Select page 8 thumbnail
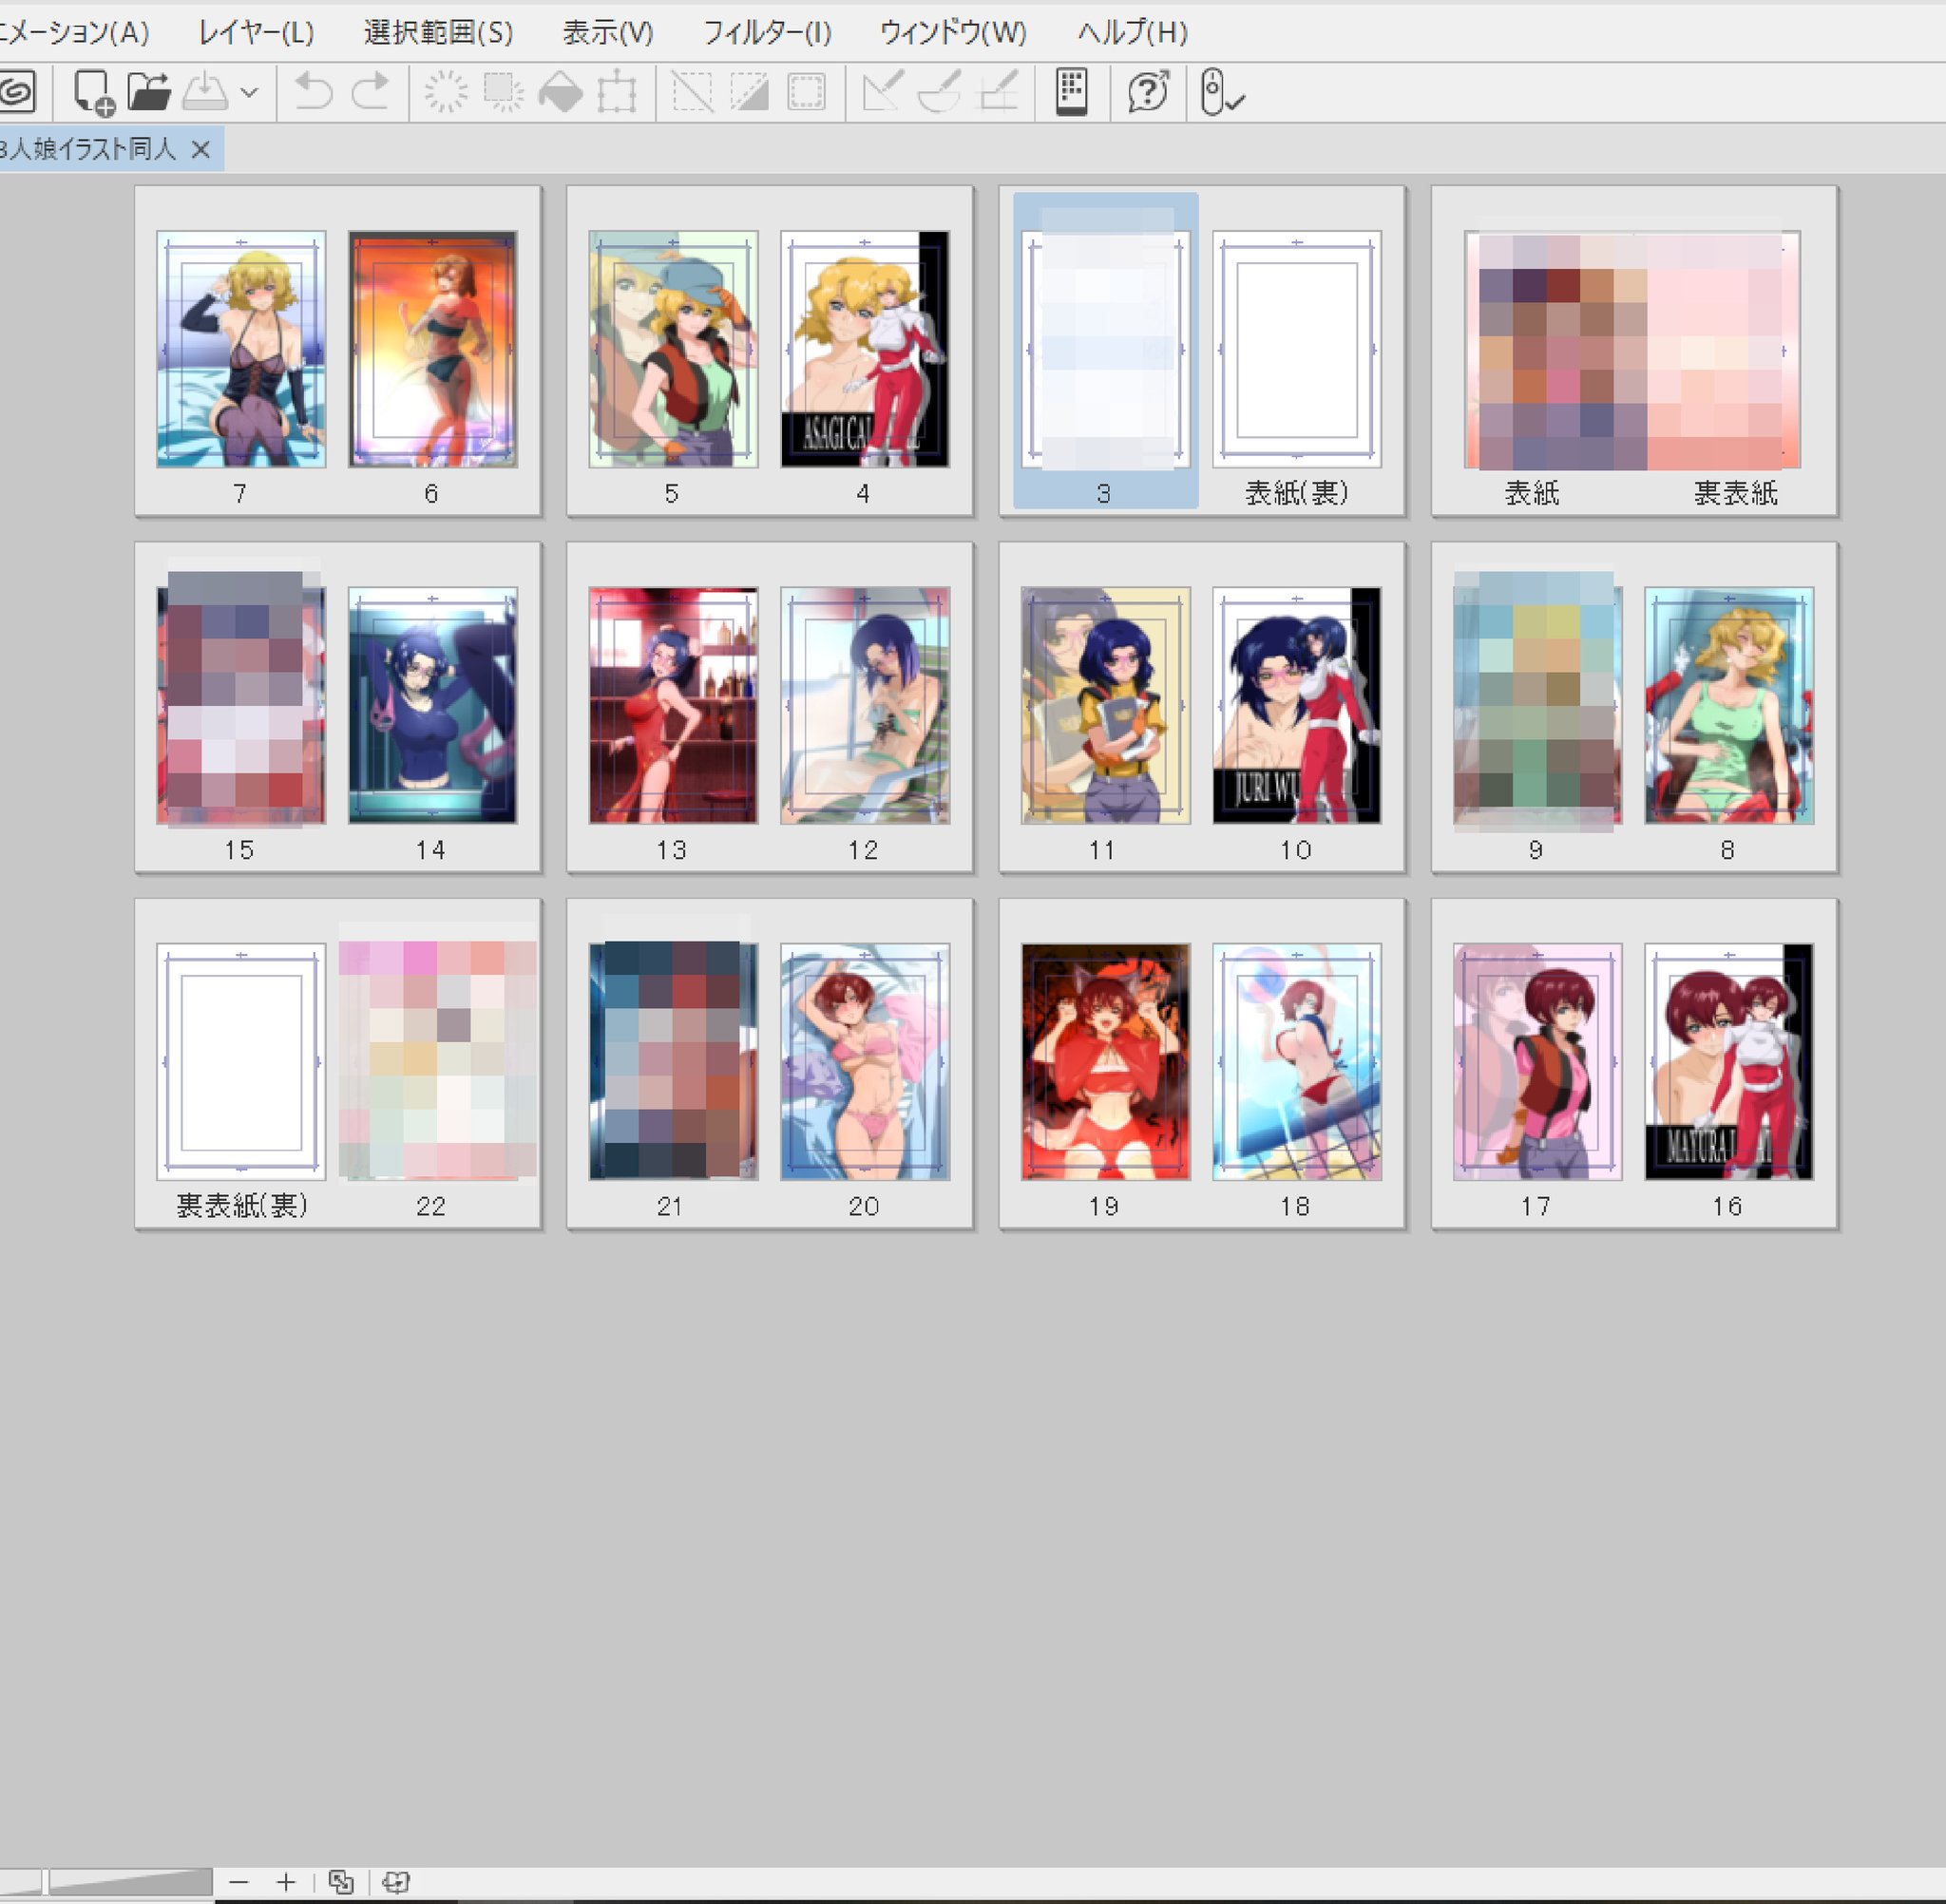The width and height of the screenshot is (1946, 1904). point(1729,705)
